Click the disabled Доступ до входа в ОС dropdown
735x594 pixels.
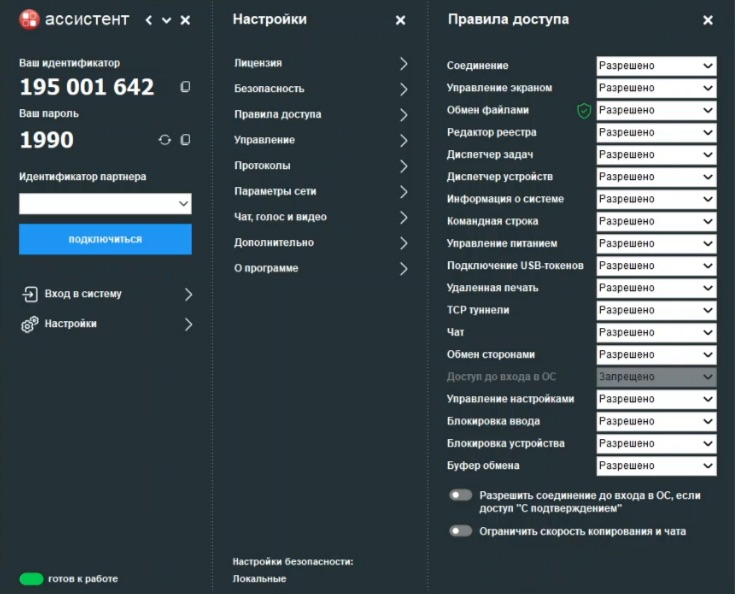tap(656, 377)
